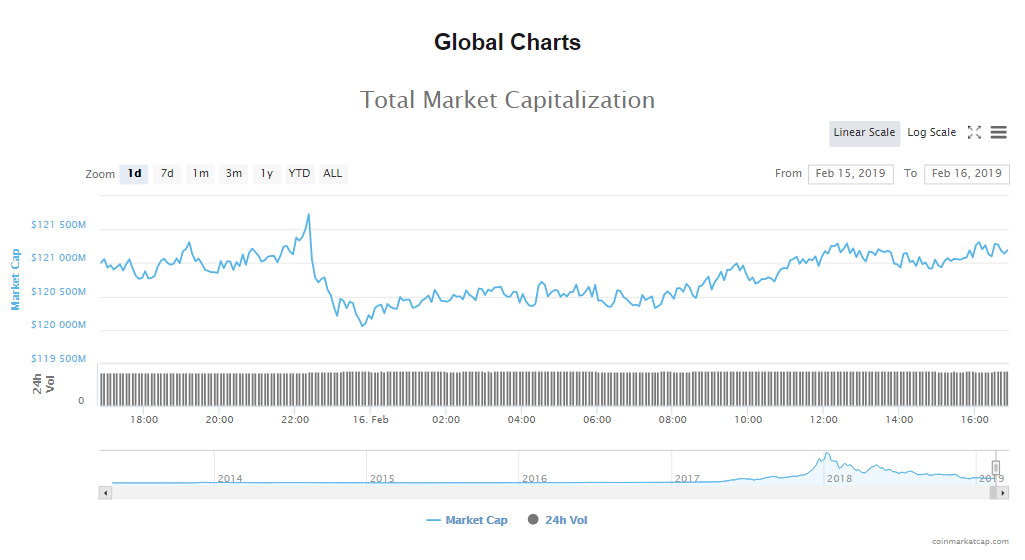Open the To date field
The image size is (1025, 560).
pyautogui.click(x=966, y=174)
